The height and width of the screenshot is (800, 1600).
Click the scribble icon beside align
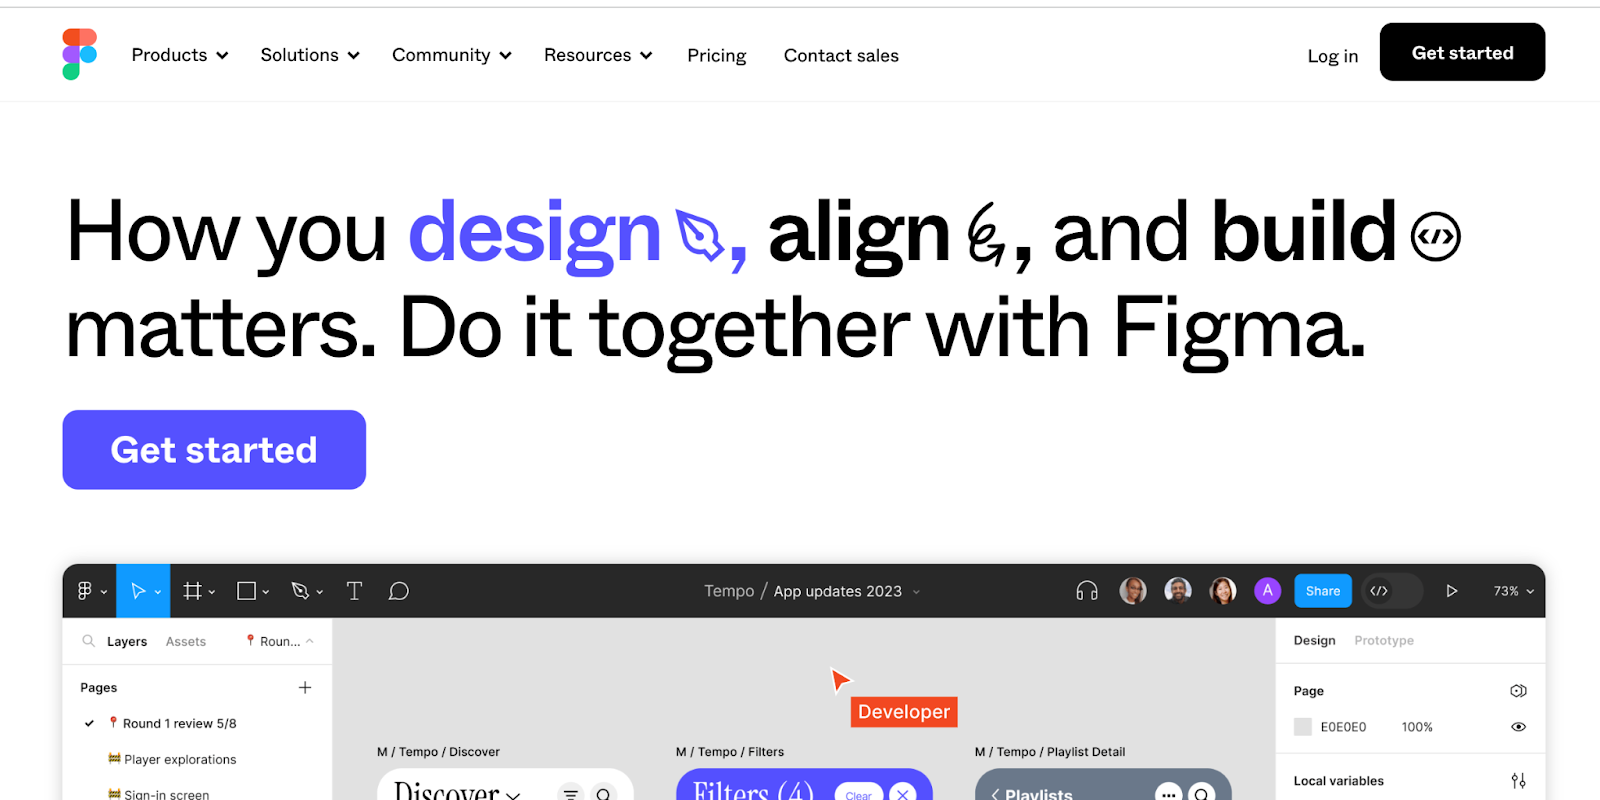[x=986, y=234]
